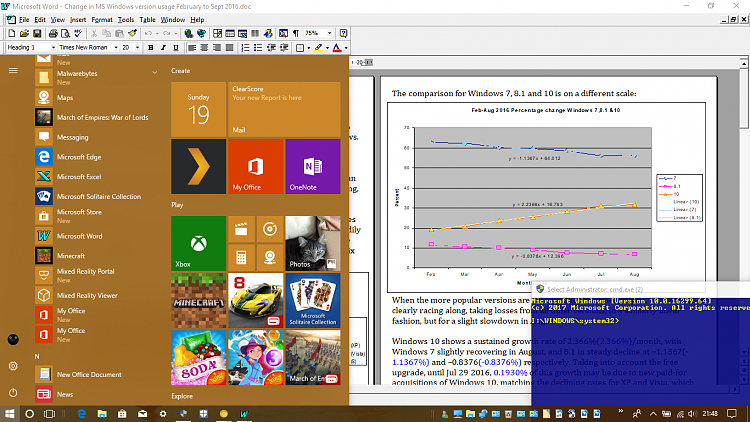The height and width of the screenshot is (422, 750).
Task: Toggle the Show/Hide paragraph marks icon
Action: tap(296, 33)
